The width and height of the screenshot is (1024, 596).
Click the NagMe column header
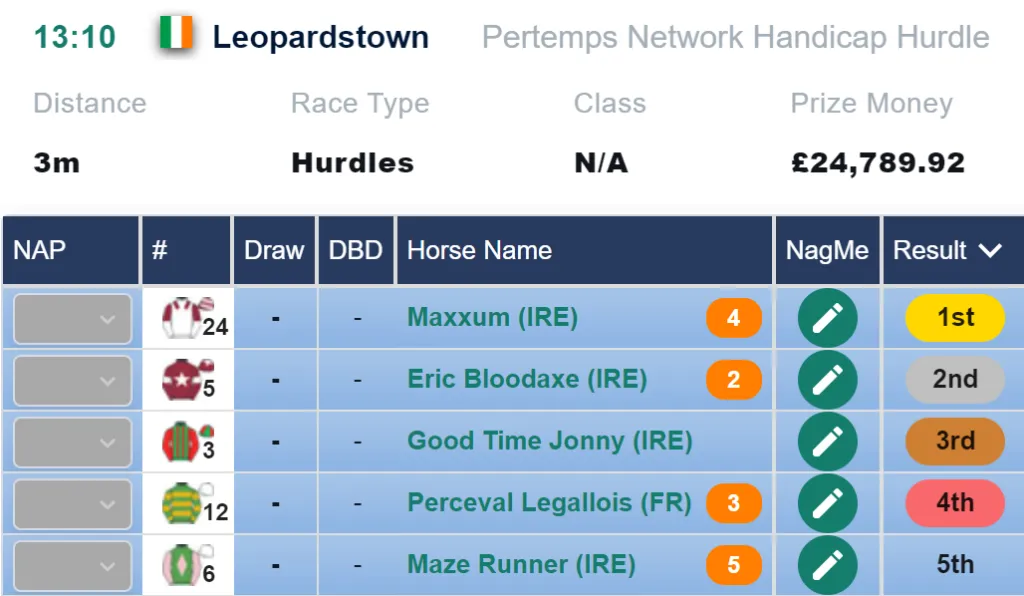827,251
